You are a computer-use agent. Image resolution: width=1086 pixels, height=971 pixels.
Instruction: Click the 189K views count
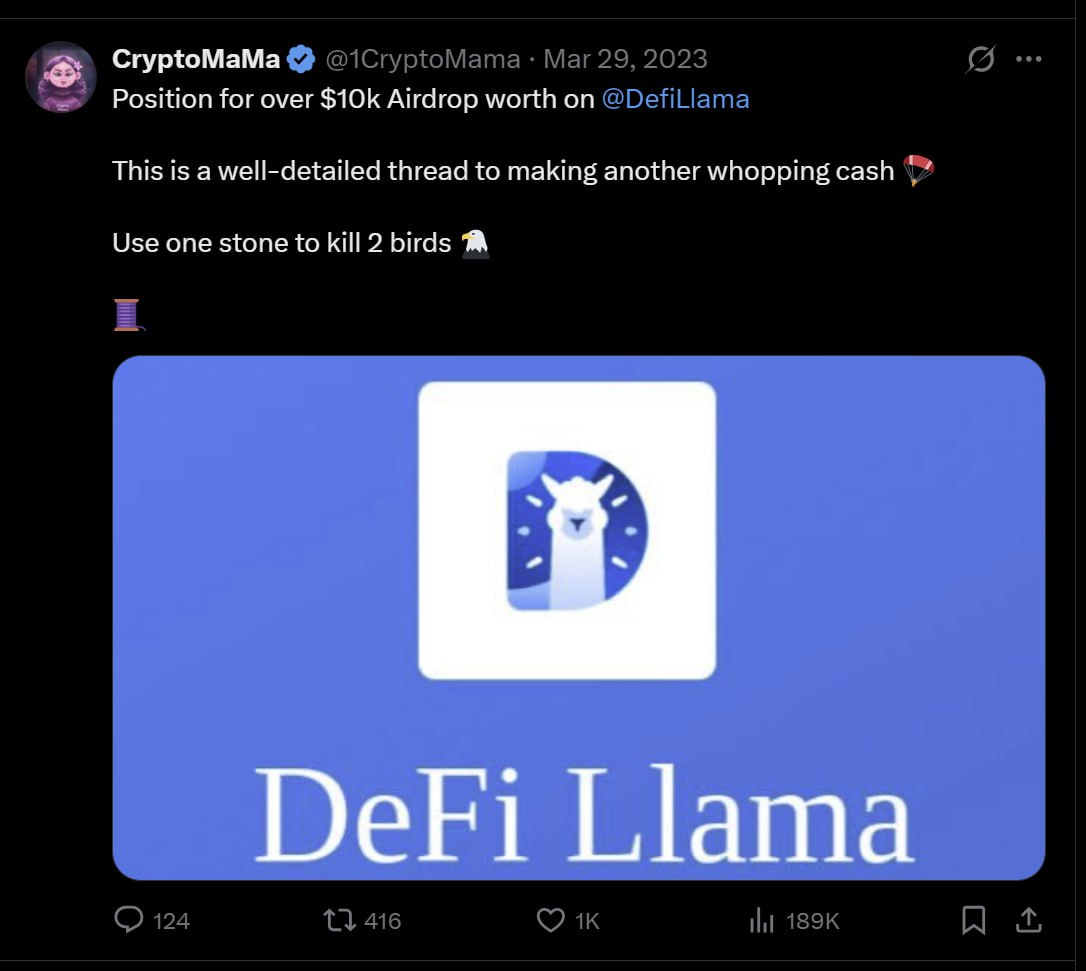(812, 921)
